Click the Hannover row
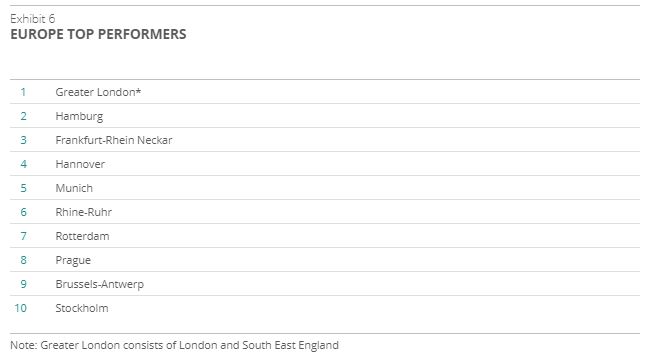The height and width of the screenshot is (361, 649). [325, 164]
